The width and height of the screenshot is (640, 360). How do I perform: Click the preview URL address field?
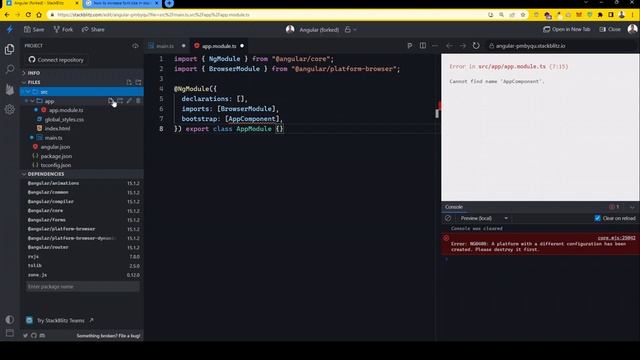[x=561, y=46]
